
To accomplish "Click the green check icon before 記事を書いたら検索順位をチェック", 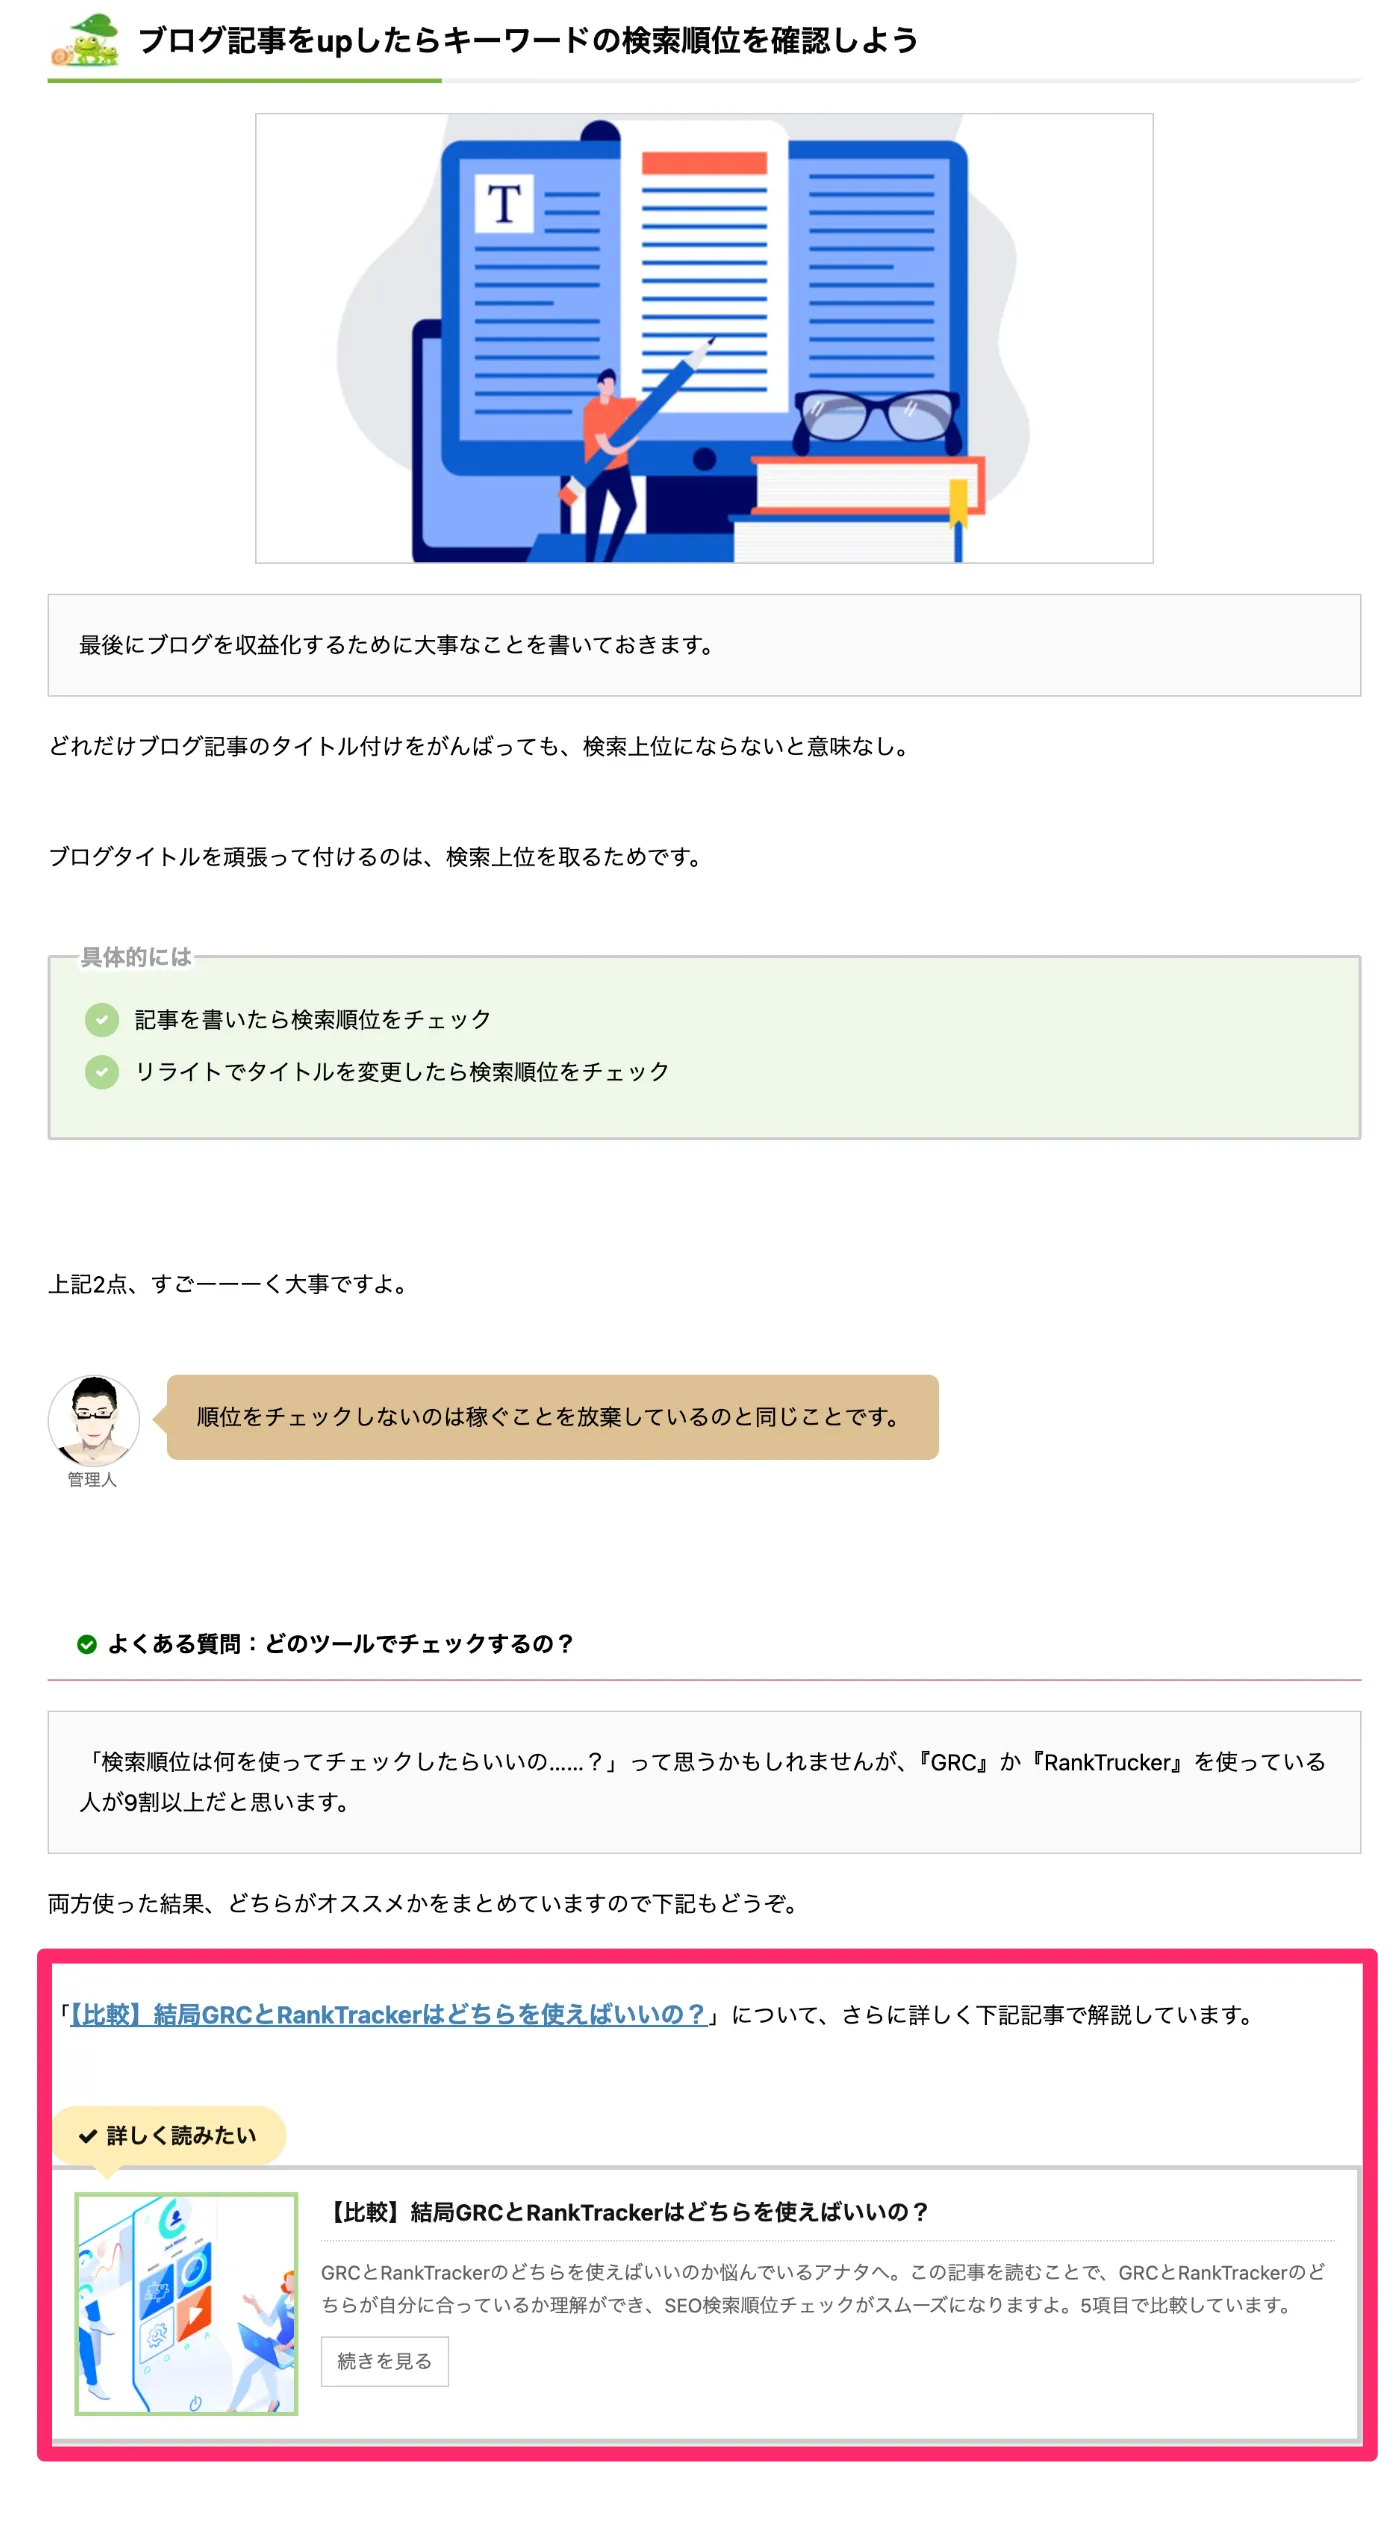I will 103,1019.
